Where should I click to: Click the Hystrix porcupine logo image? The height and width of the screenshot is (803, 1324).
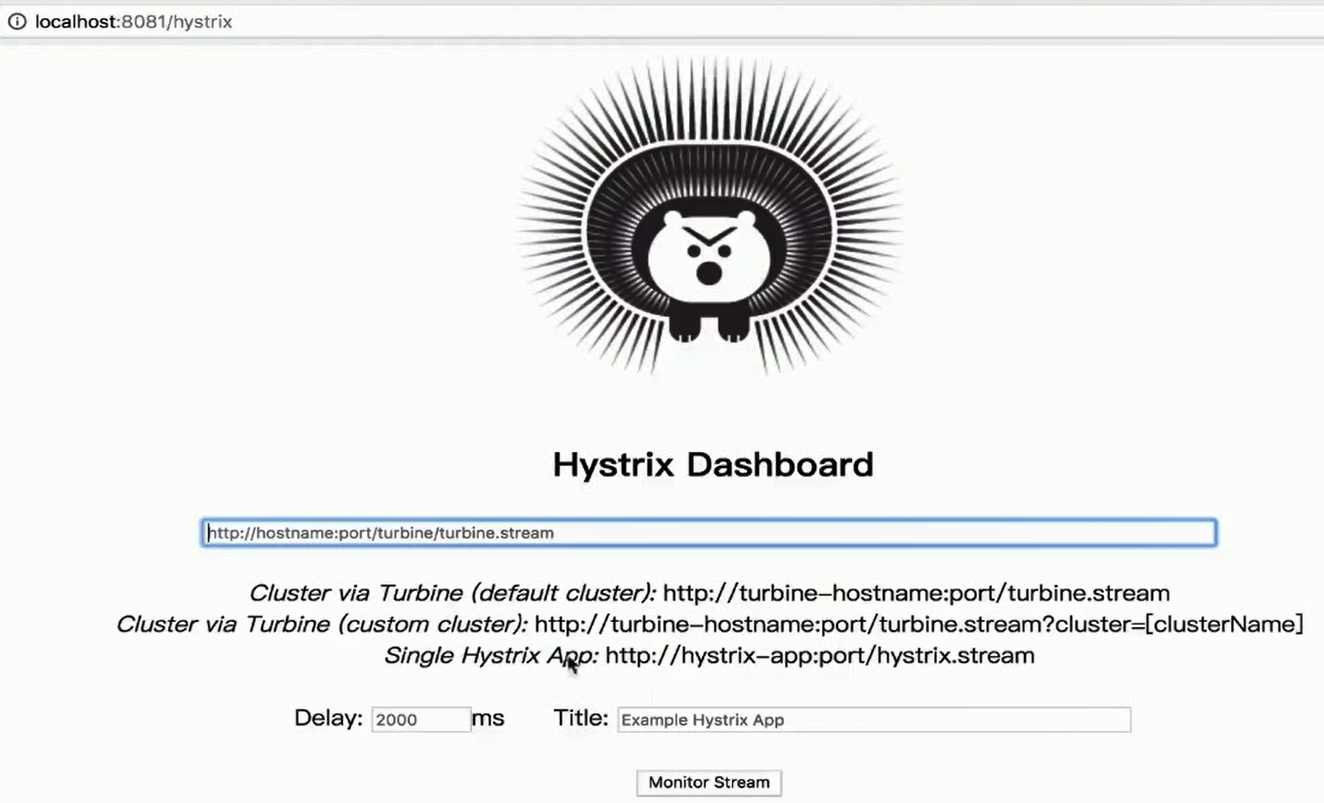coord(710,214)
